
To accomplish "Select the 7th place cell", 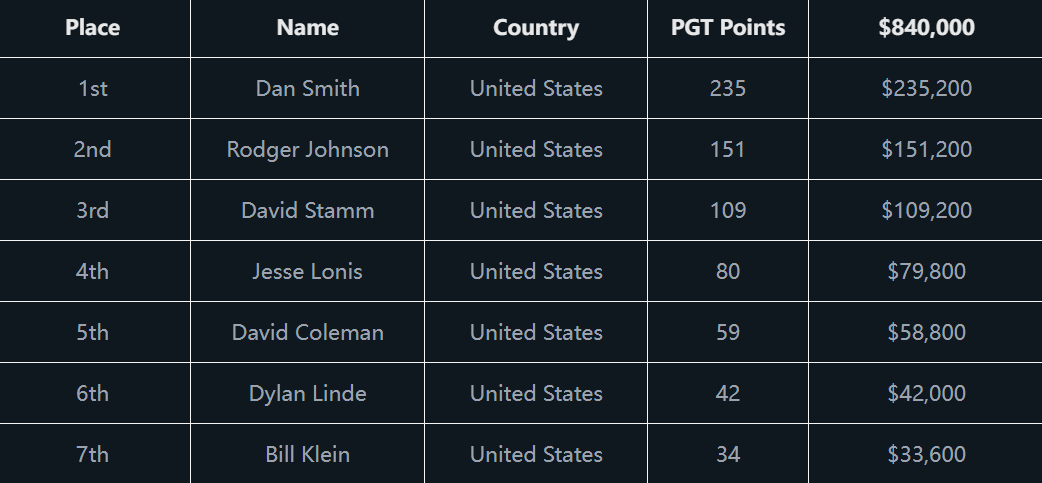I will (x=93, y=454).
